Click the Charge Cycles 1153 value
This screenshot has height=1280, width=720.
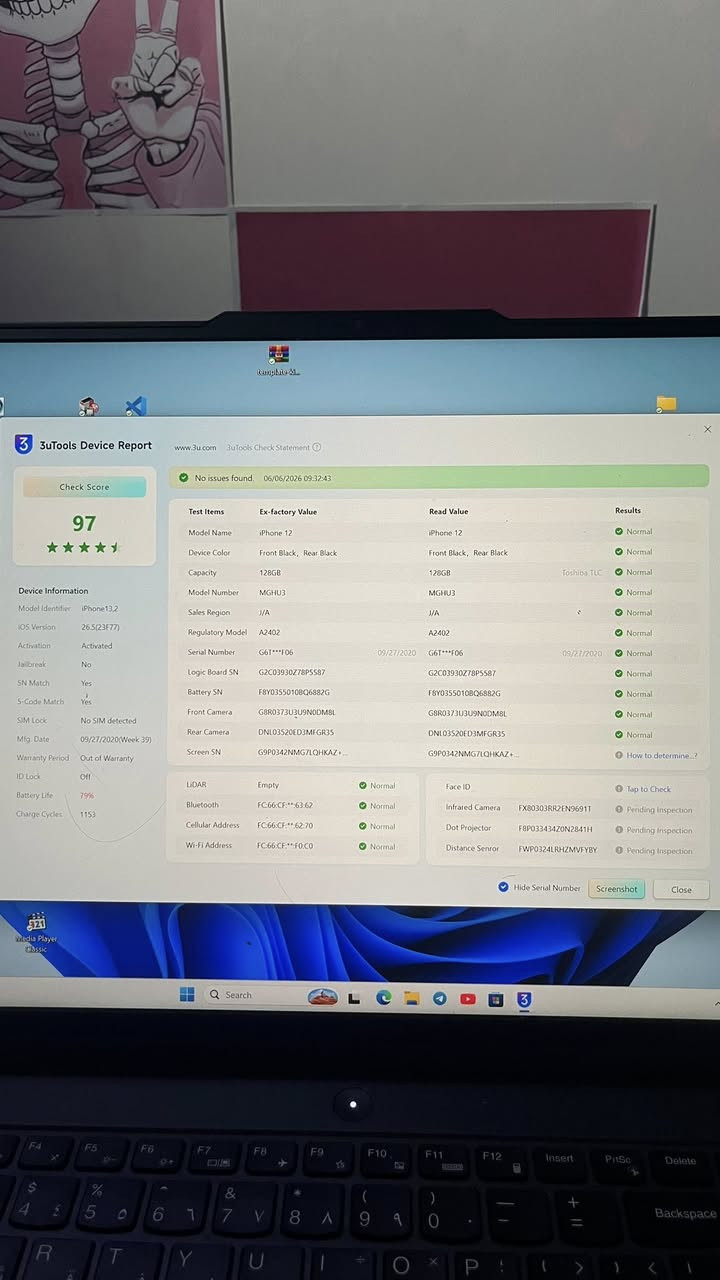[x=88, y=814]
